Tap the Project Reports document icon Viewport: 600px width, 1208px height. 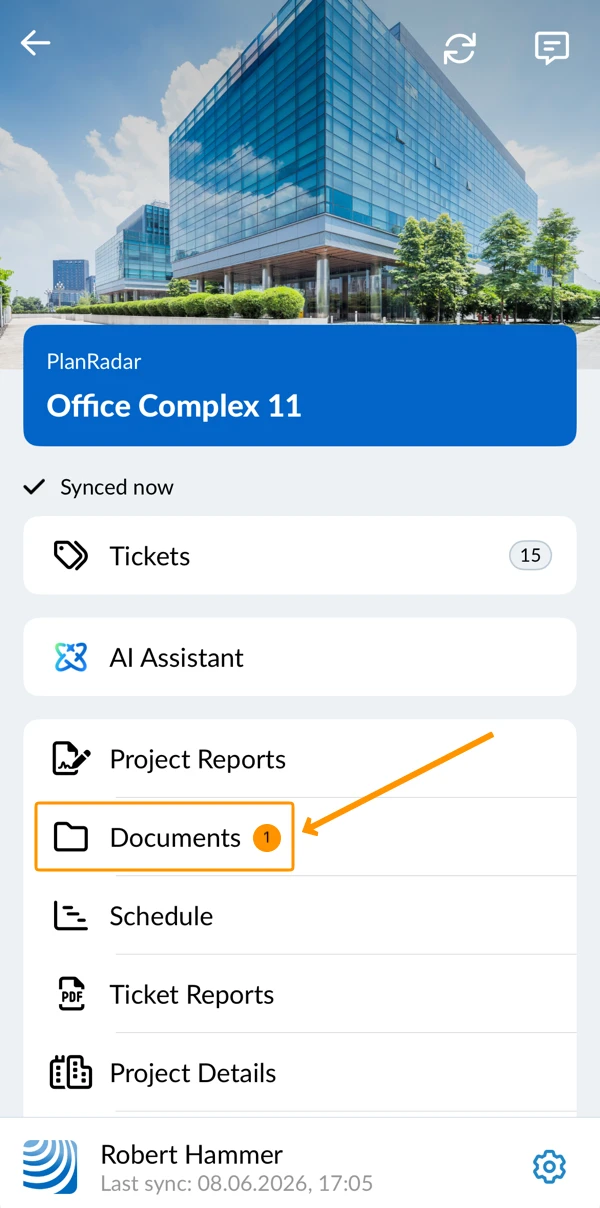(x=71, y=759)
